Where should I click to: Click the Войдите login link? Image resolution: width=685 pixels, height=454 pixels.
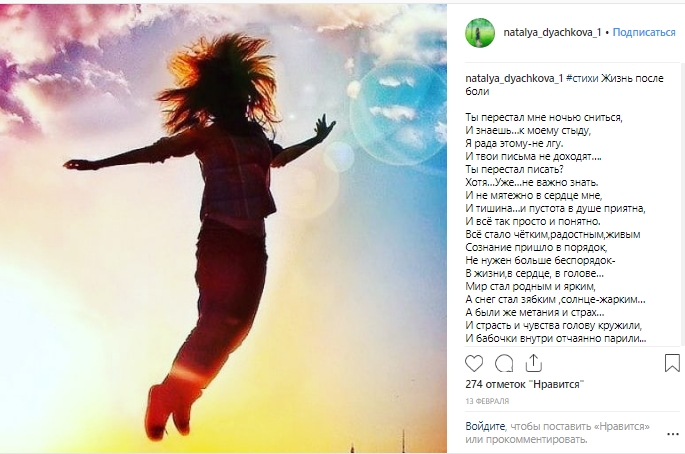(x=485, y=426)
